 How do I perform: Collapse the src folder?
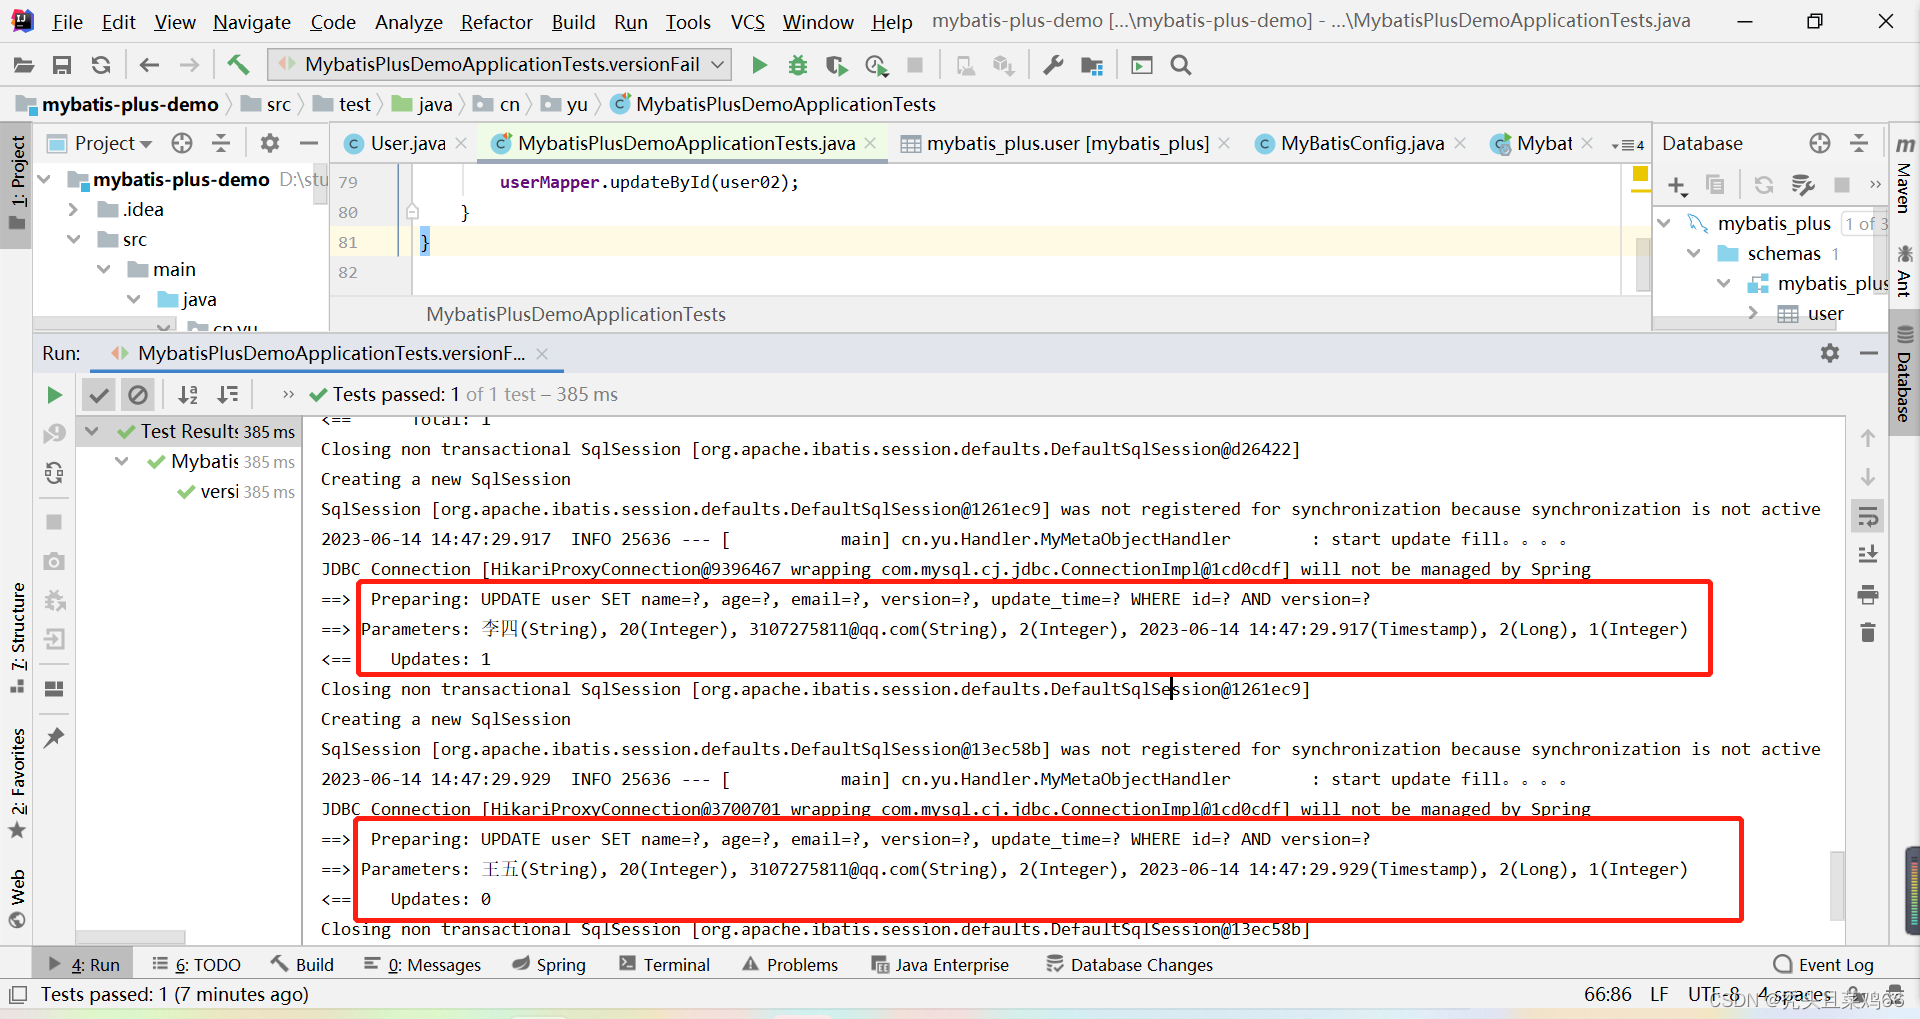tap(73, 240)
